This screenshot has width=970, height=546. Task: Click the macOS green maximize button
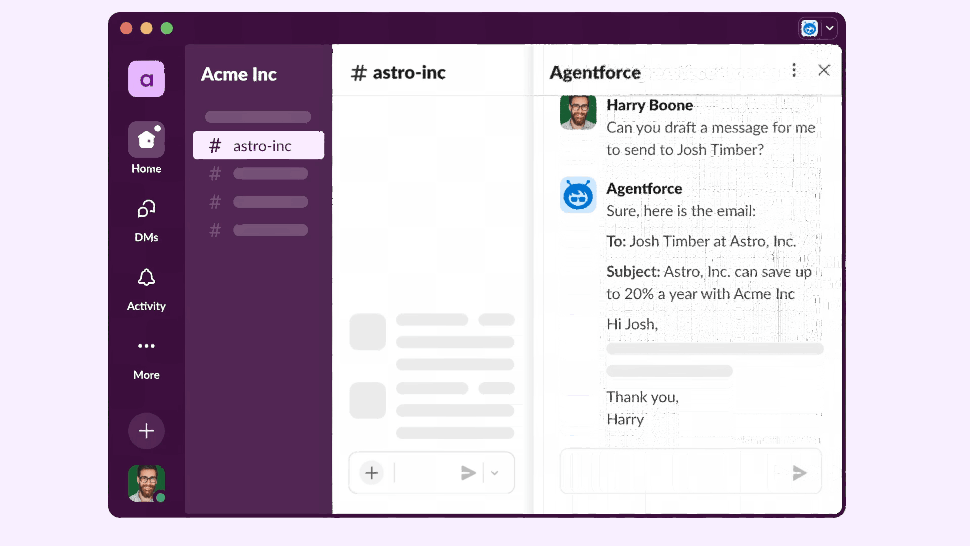point(167,28)
